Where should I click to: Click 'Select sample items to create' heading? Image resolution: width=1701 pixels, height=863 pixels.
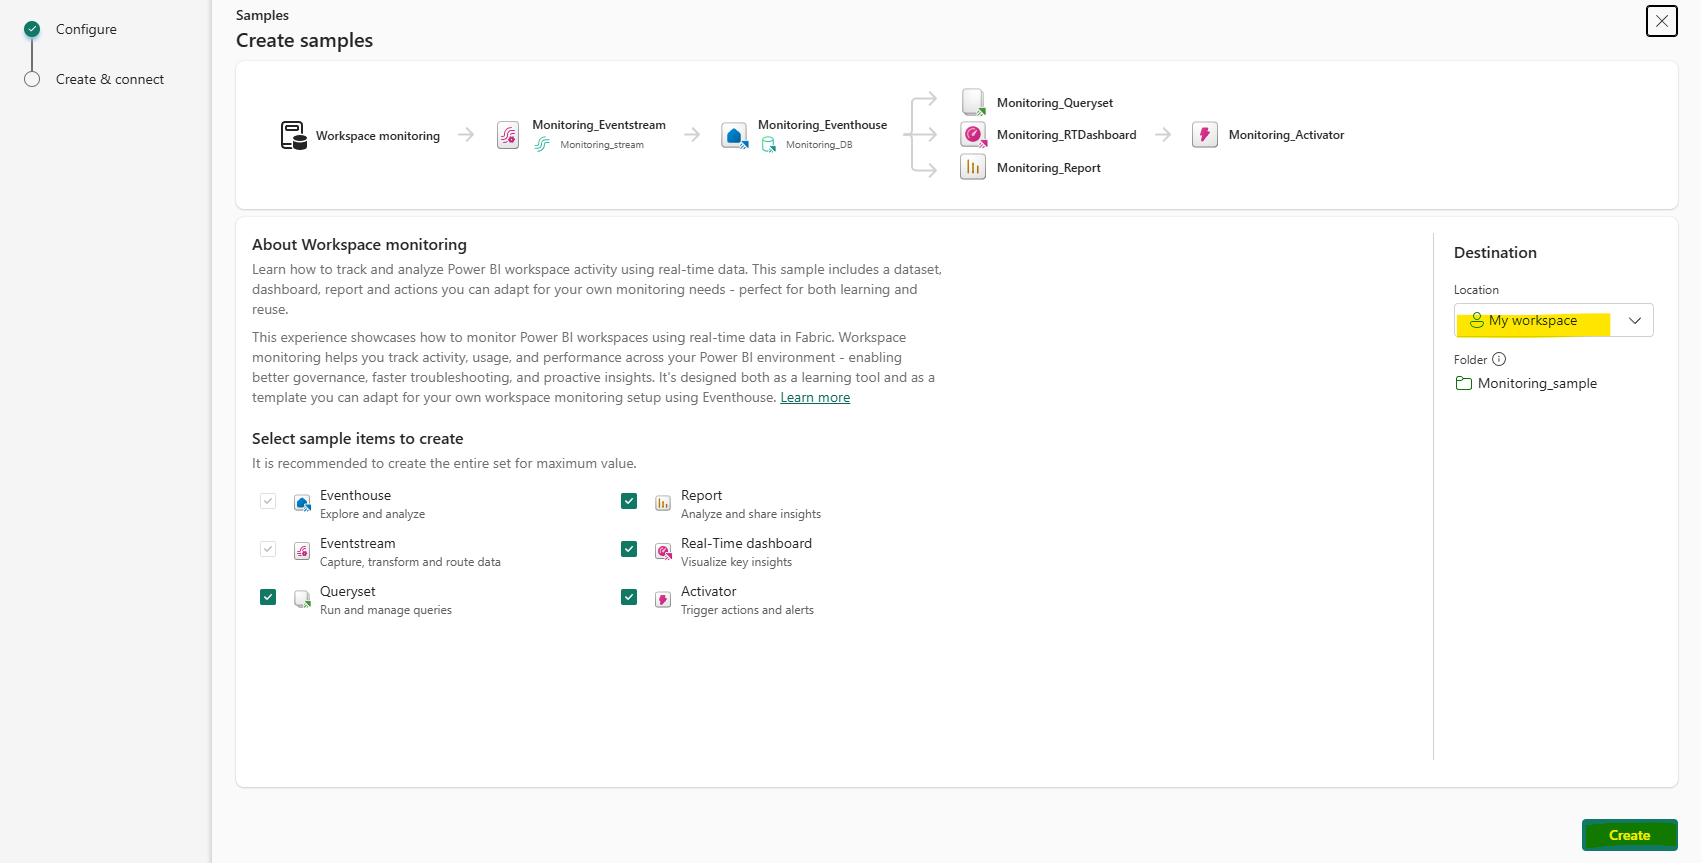(357, 439)
